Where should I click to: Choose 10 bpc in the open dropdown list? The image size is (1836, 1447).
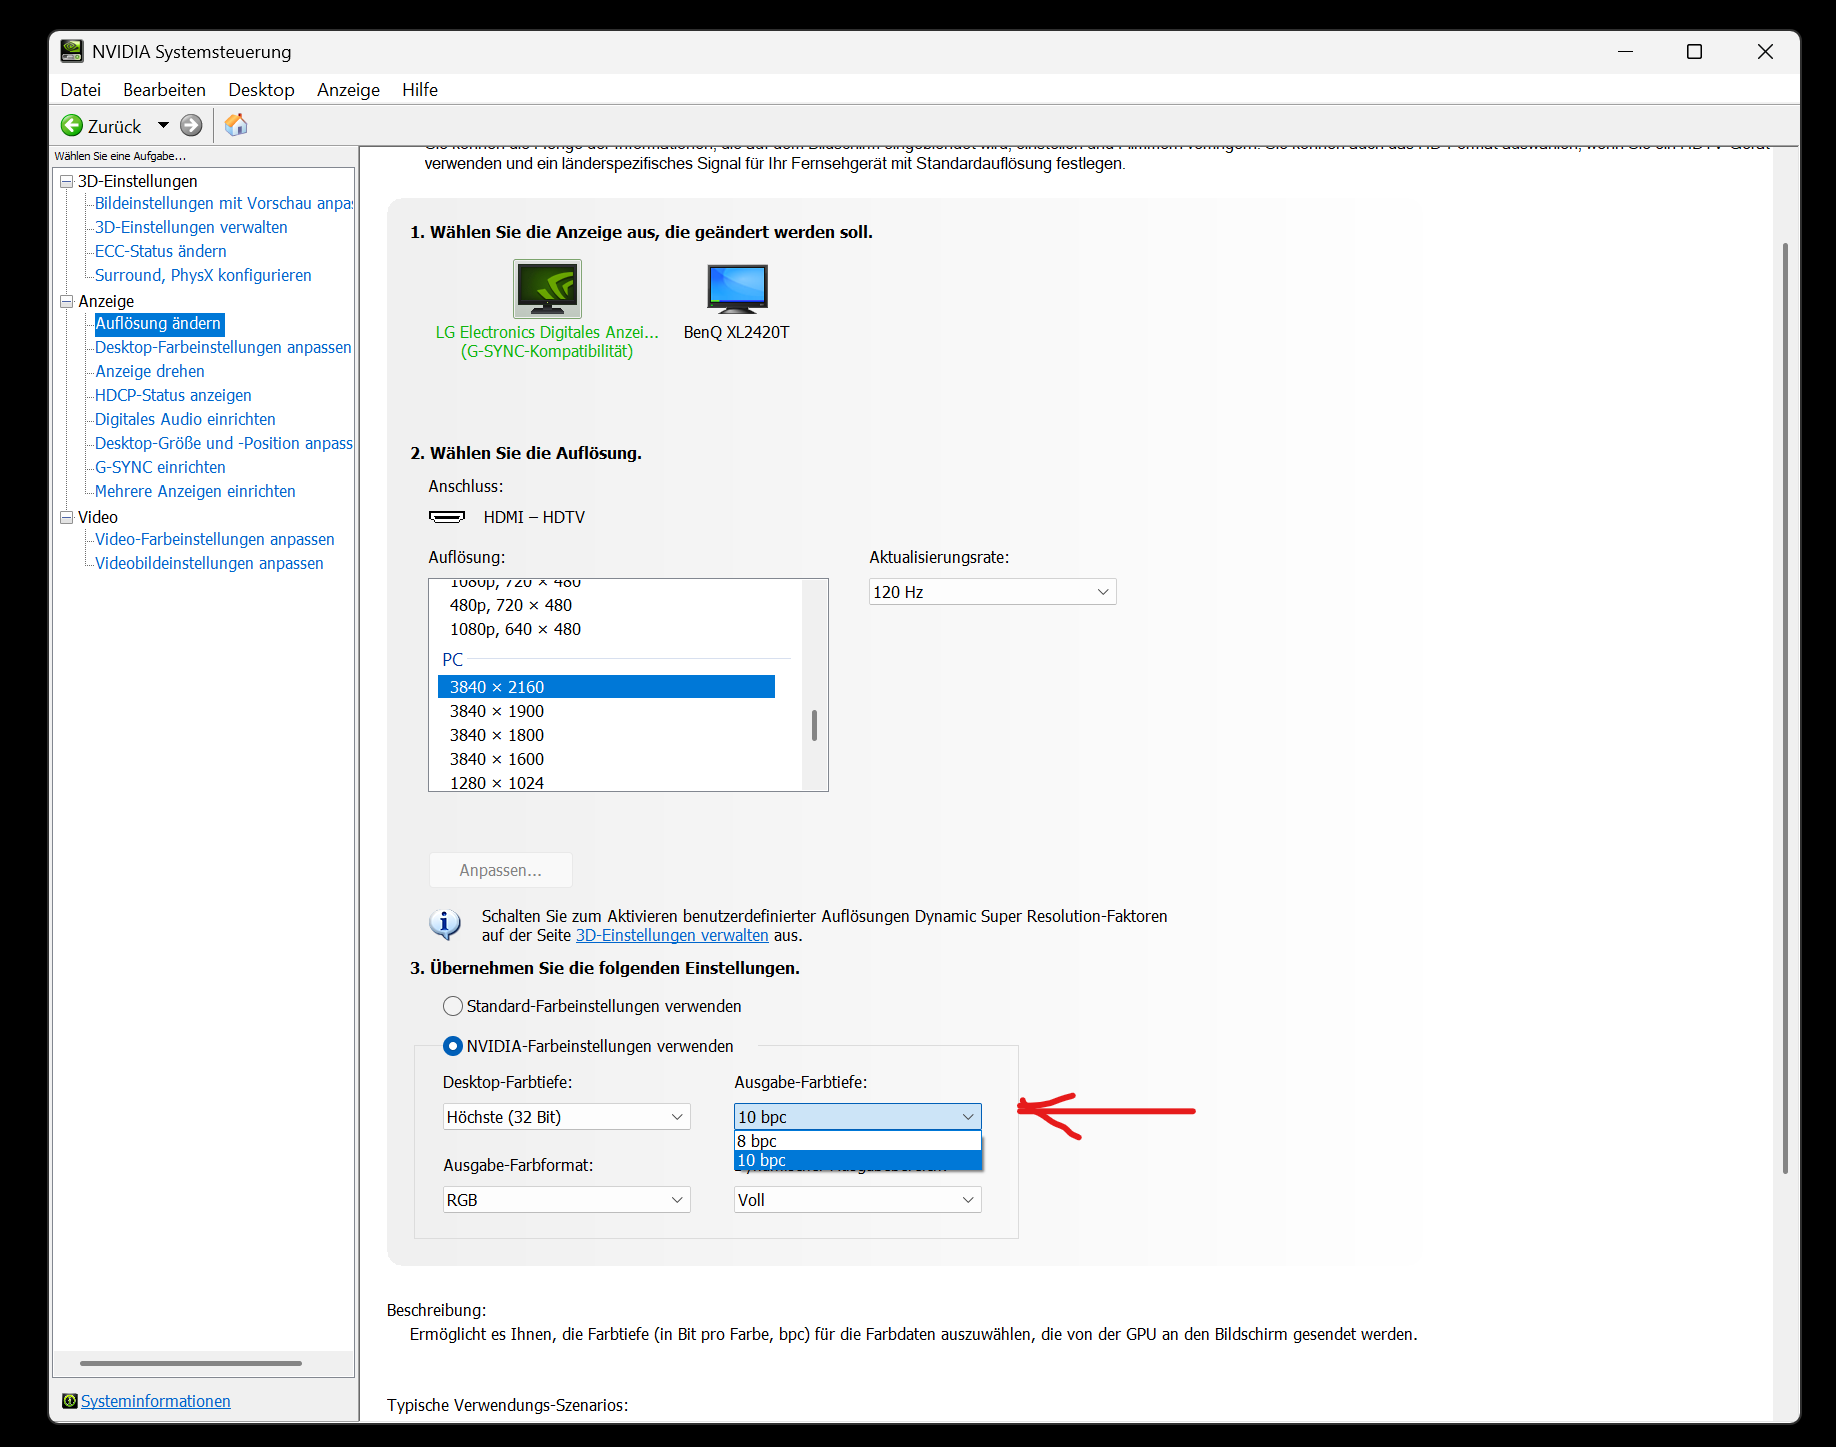coord(858,1160)
